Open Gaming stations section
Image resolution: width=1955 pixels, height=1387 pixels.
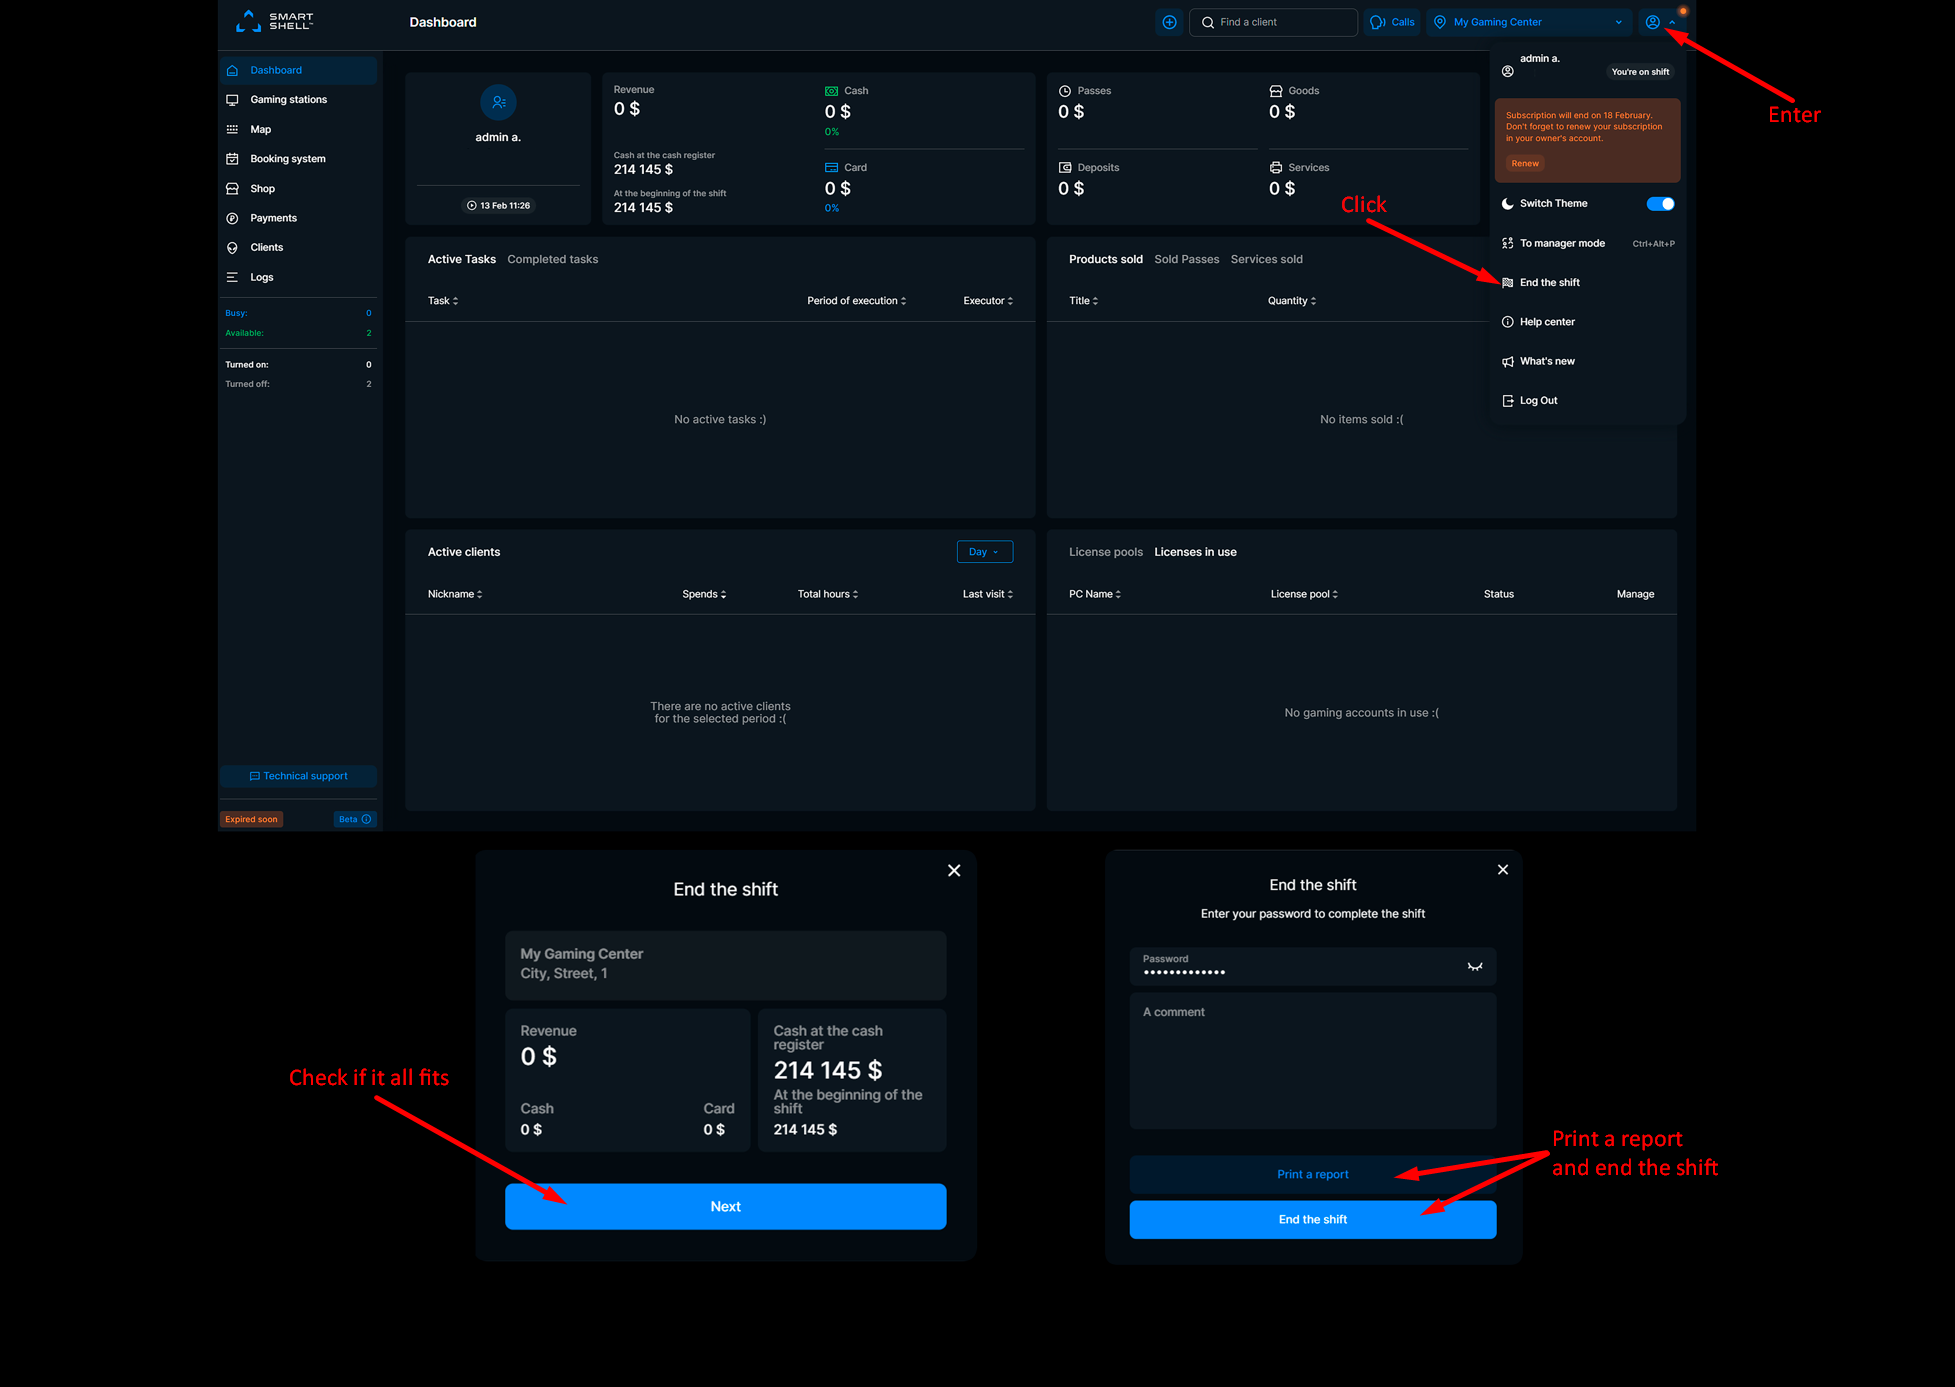coord(298,100)
